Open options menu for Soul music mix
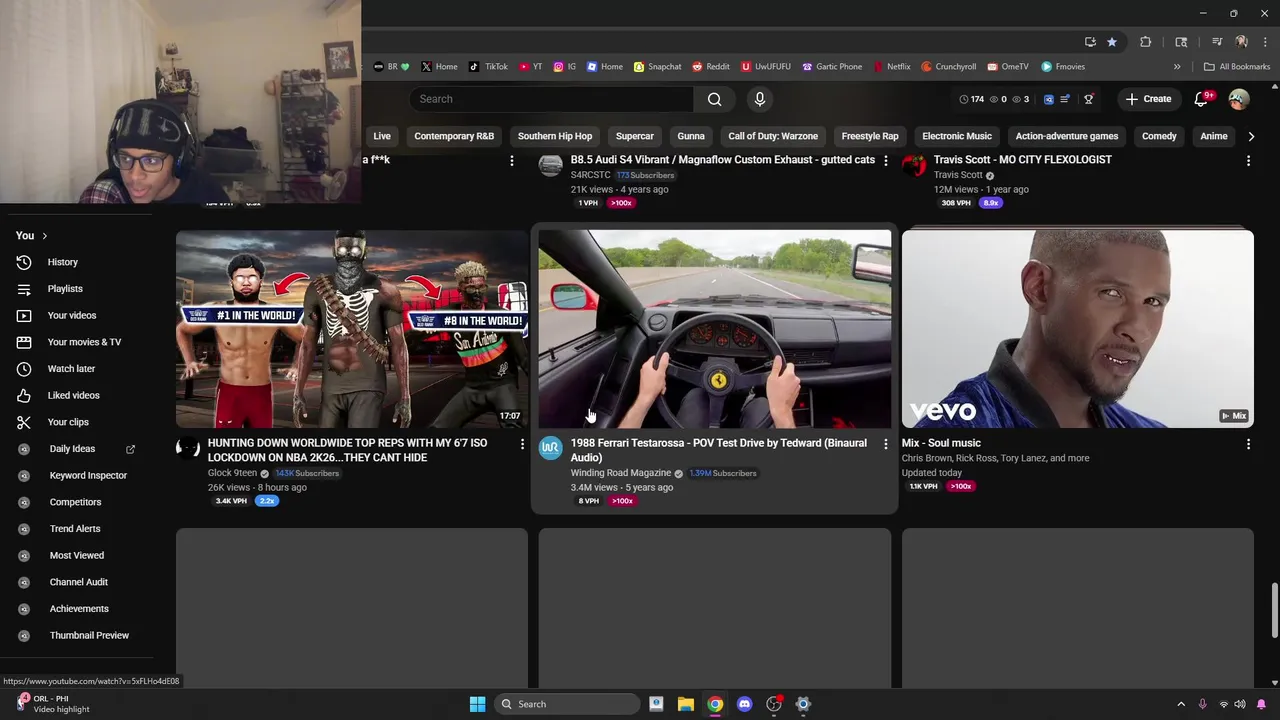 [1248, 443]
